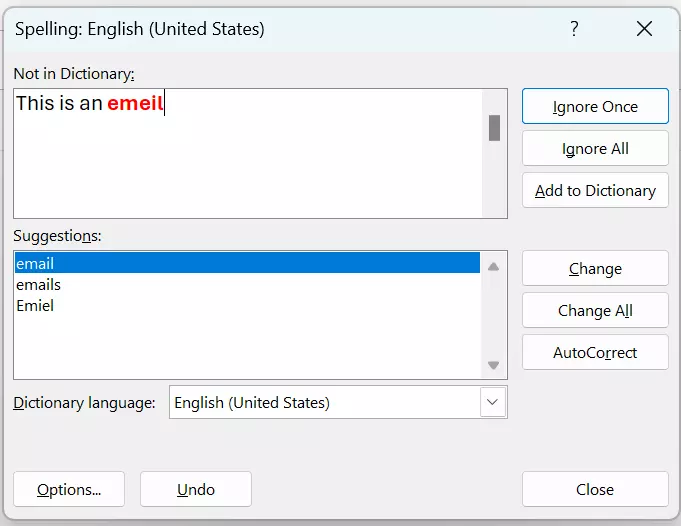The image size is (681, 526).
Task: Add correction via AutoCorrect button
Action: (595, 352)
